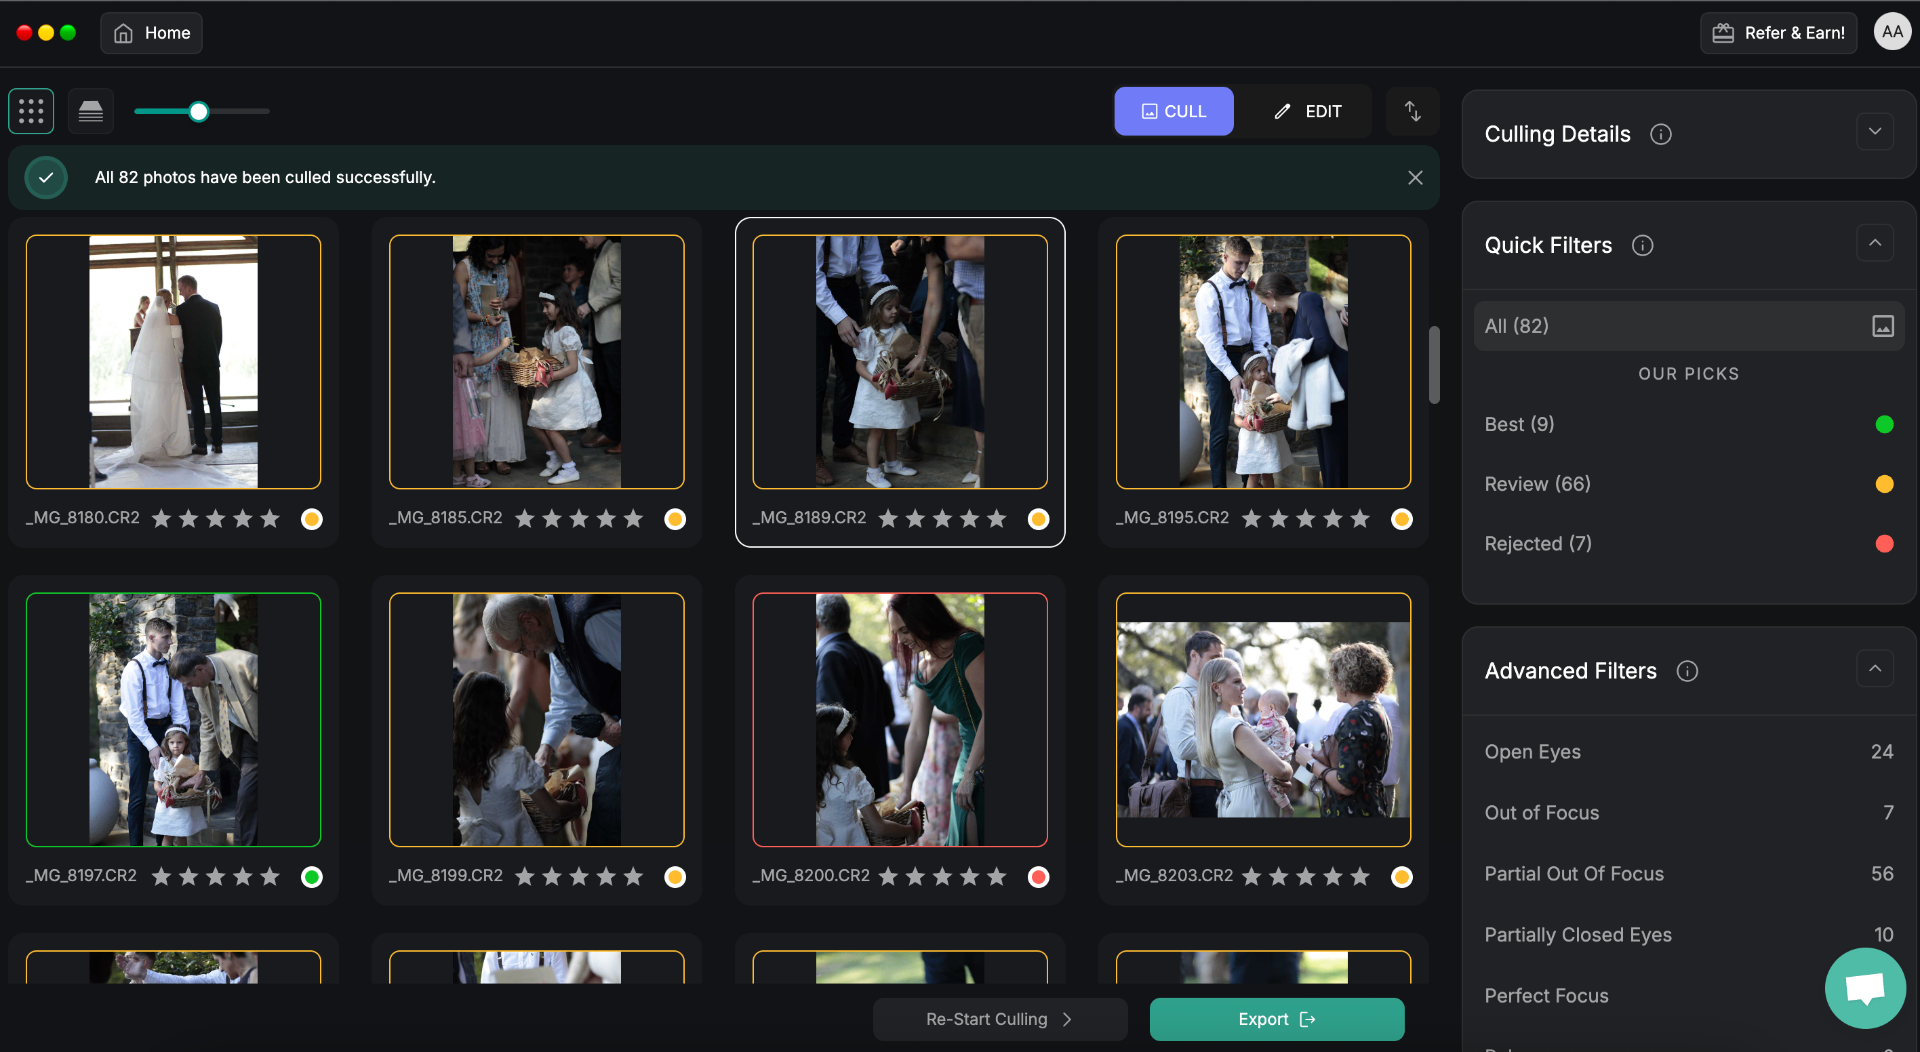
Task: View the Quick Filters info icon
Action: click(1644, 245)
